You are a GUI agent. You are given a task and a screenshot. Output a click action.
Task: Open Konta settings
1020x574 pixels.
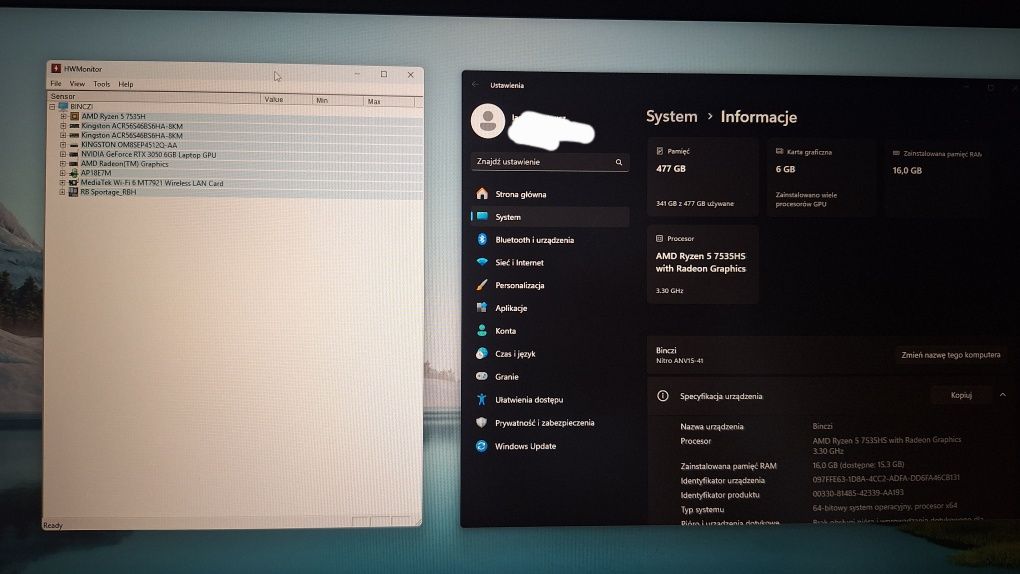pos(550,331)
